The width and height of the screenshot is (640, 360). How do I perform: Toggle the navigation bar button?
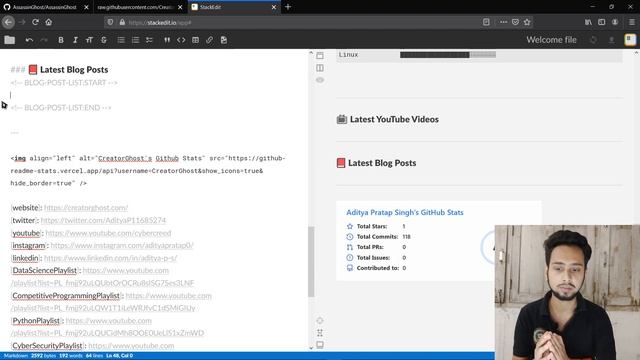coord(320,55)
